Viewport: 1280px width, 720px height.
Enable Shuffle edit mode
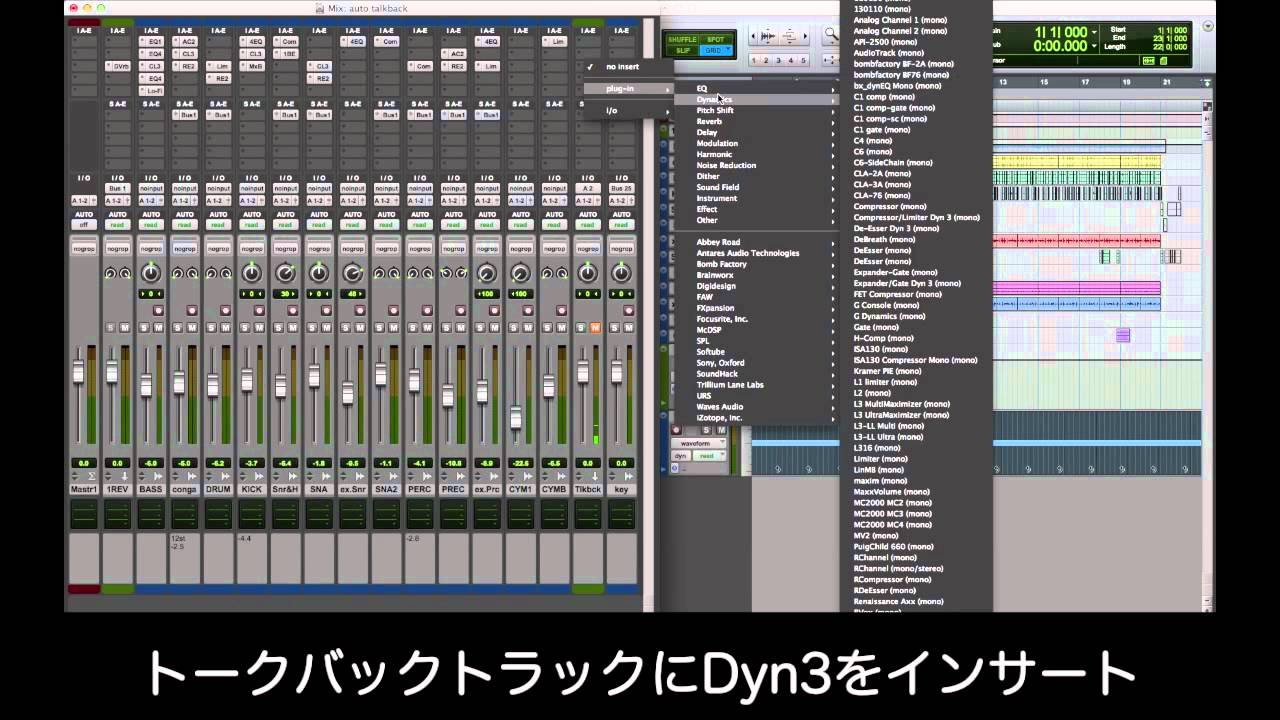pos(683,39)
